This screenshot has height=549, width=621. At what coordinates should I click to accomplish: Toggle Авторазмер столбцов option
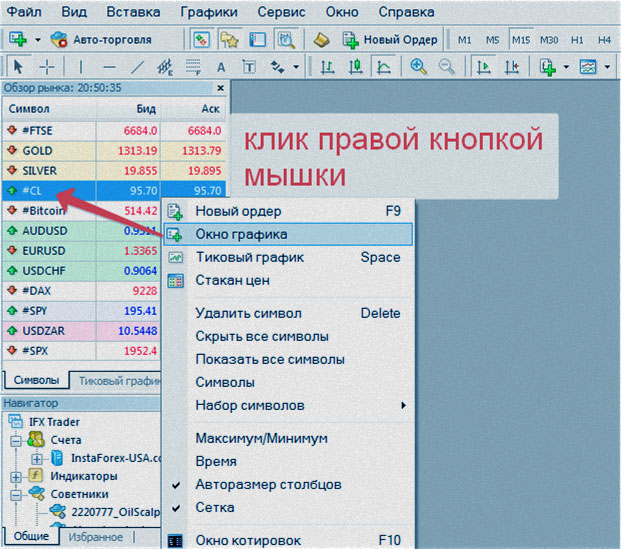click(x=268, y=484)
